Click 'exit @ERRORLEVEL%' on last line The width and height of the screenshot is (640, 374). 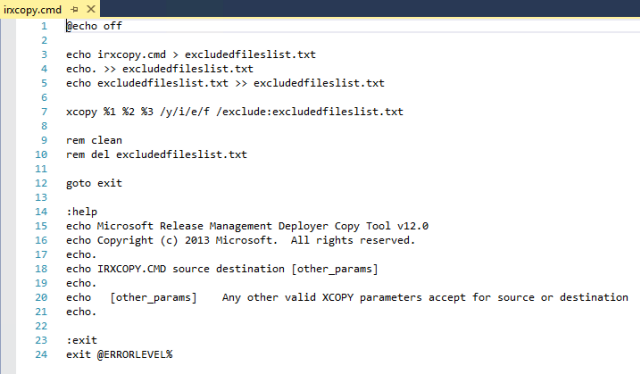pos(119,355)
